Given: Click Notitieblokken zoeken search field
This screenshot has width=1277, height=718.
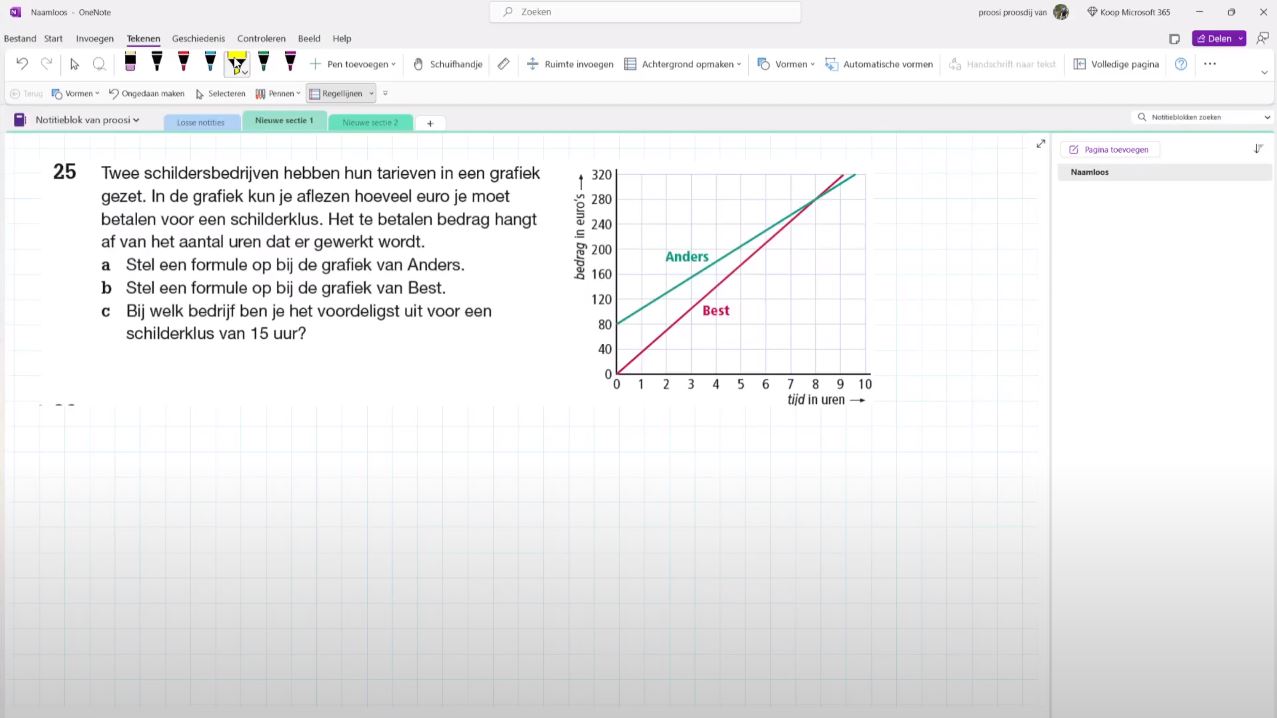Looking at the screenshot, I should [1202, 117].
